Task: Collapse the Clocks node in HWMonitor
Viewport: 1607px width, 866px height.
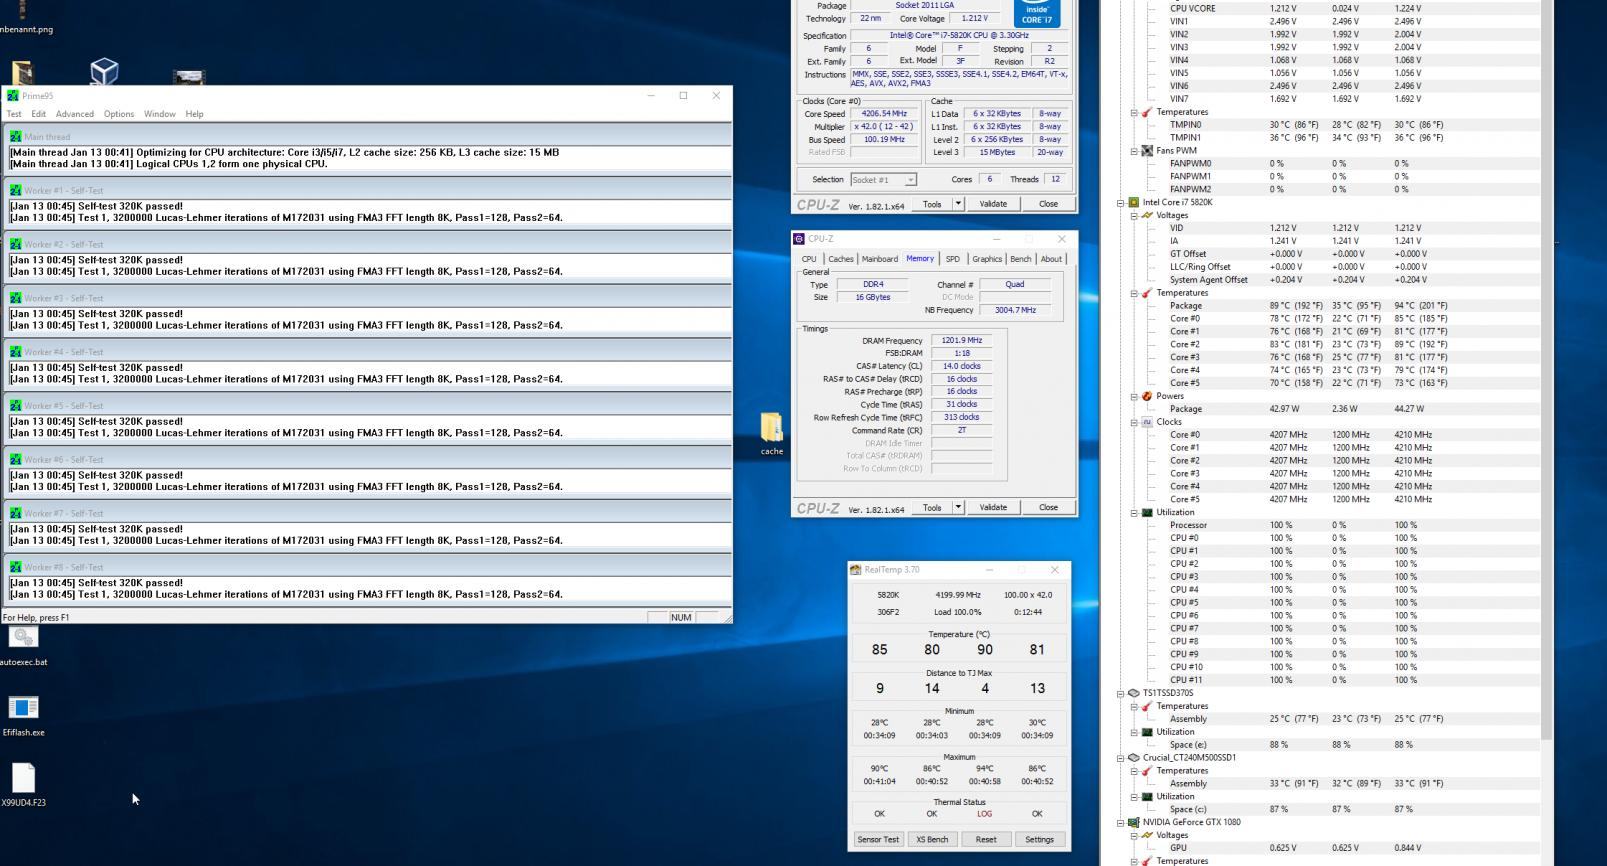Action: click(x=1134, y=422)
